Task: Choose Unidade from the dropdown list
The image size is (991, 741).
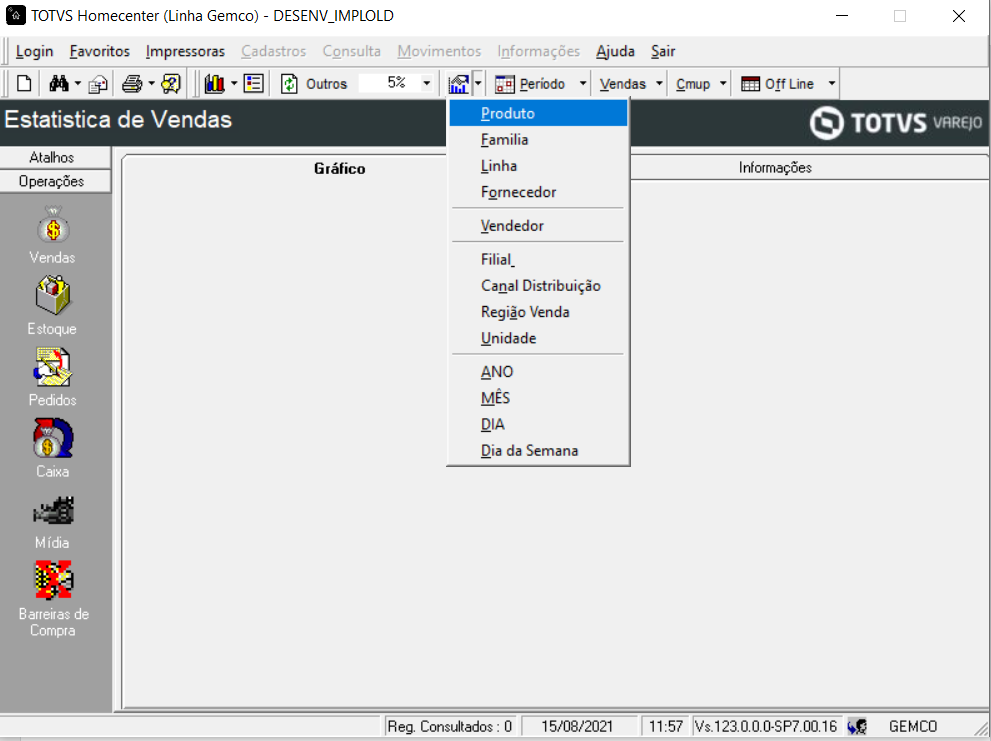Action: tap(538, 338)
